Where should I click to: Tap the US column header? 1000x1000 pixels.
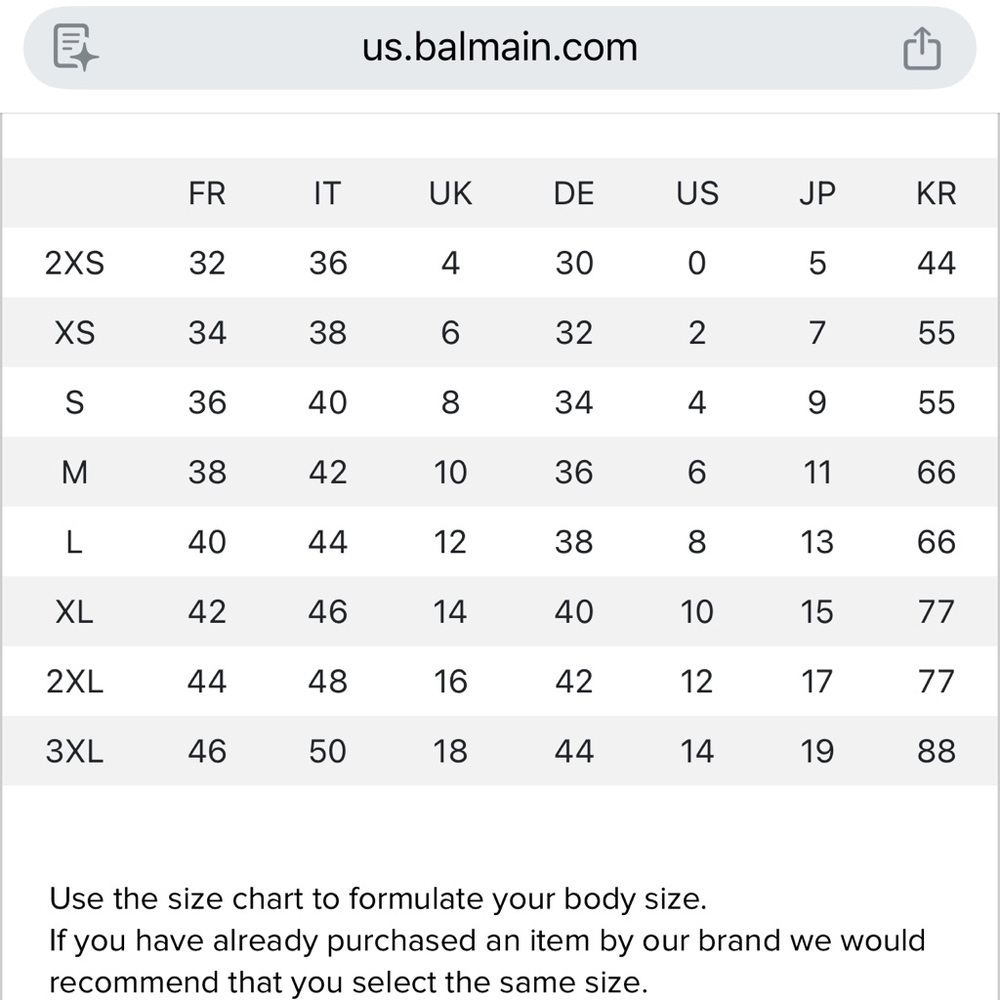(697, 193)
